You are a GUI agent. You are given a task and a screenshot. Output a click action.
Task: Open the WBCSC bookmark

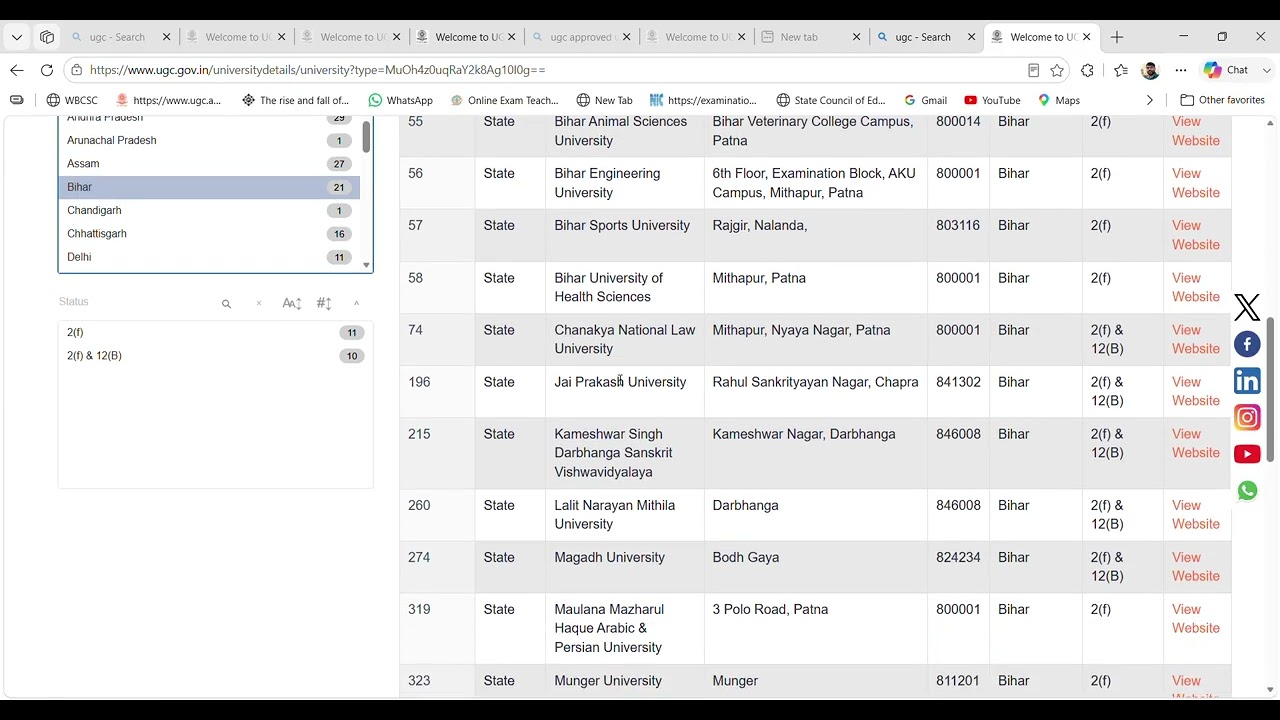pos(73,100)
